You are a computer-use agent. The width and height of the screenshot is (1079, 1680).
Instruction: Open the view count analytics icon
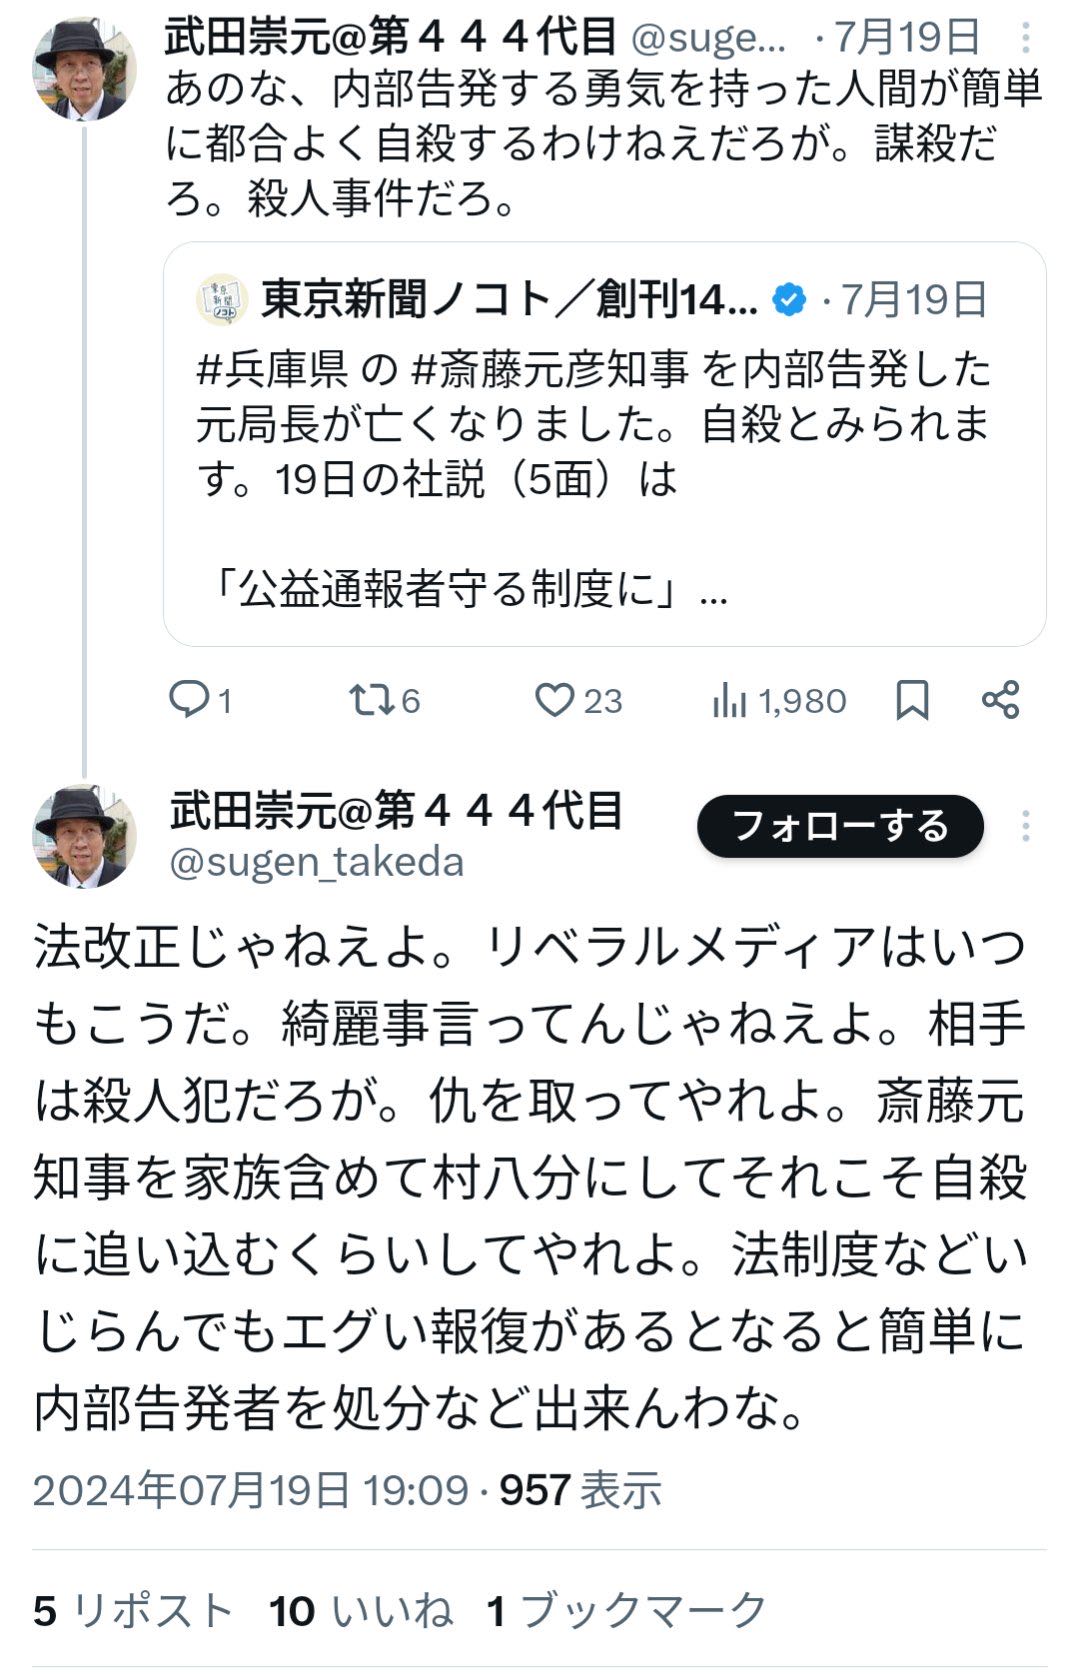[730, 701]
